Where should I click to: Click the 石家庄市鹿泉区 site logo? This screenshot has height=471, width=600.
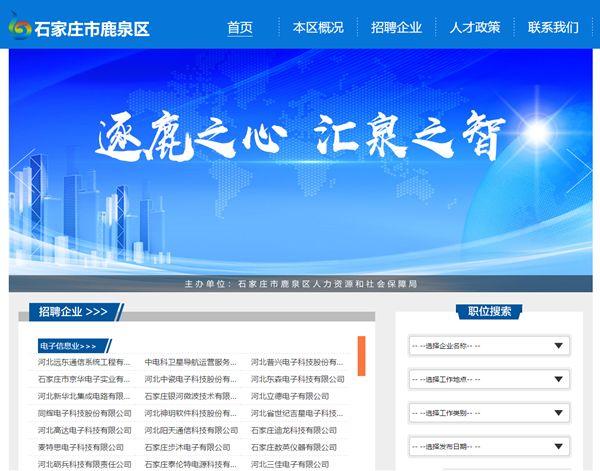coord(79,28)
